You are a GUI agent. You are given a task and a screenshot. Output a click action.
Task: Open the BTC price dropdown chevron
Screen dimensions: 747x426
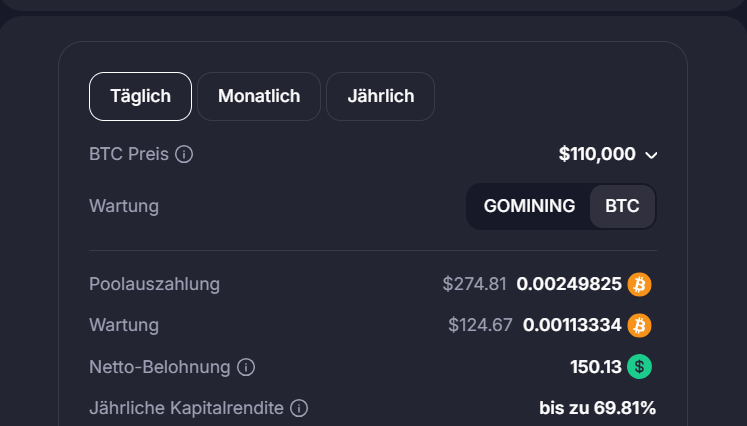652,155
